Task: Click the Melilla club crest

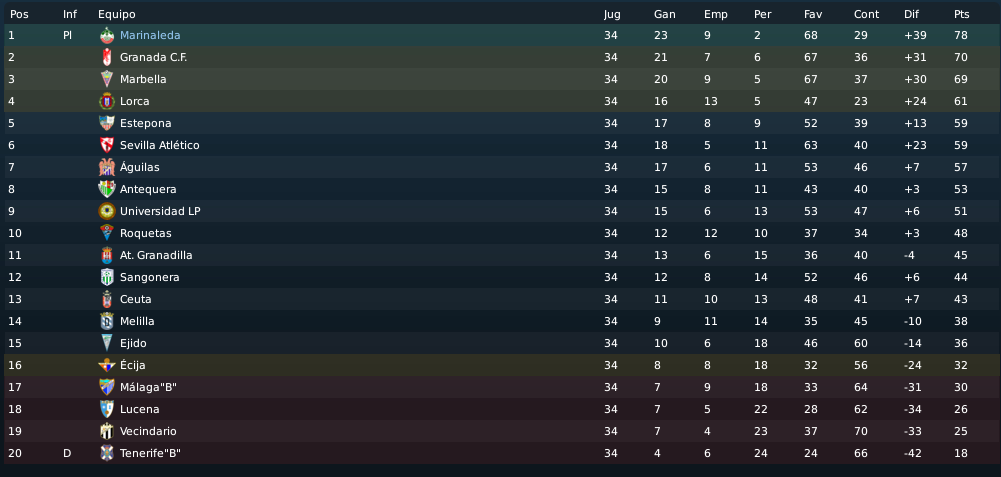Action: [x=107, y=321]
